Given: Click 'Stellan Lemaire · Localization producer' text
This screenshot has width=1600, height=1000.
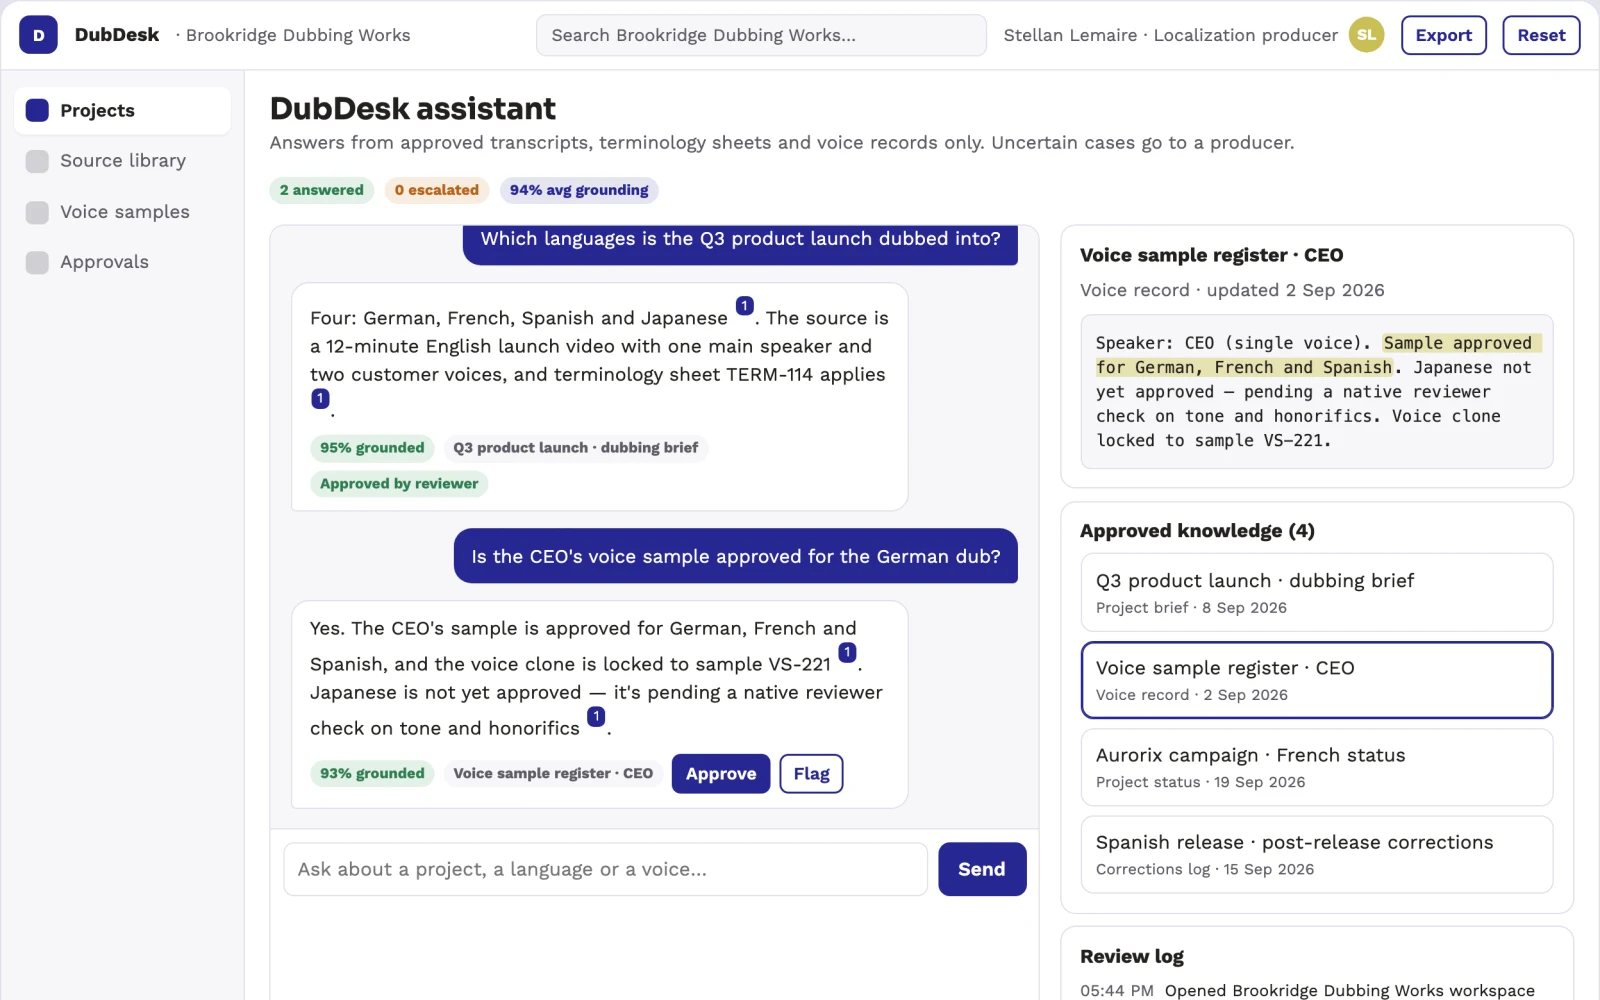Looking at the screenshot, I should click(x=1170, y=35).
